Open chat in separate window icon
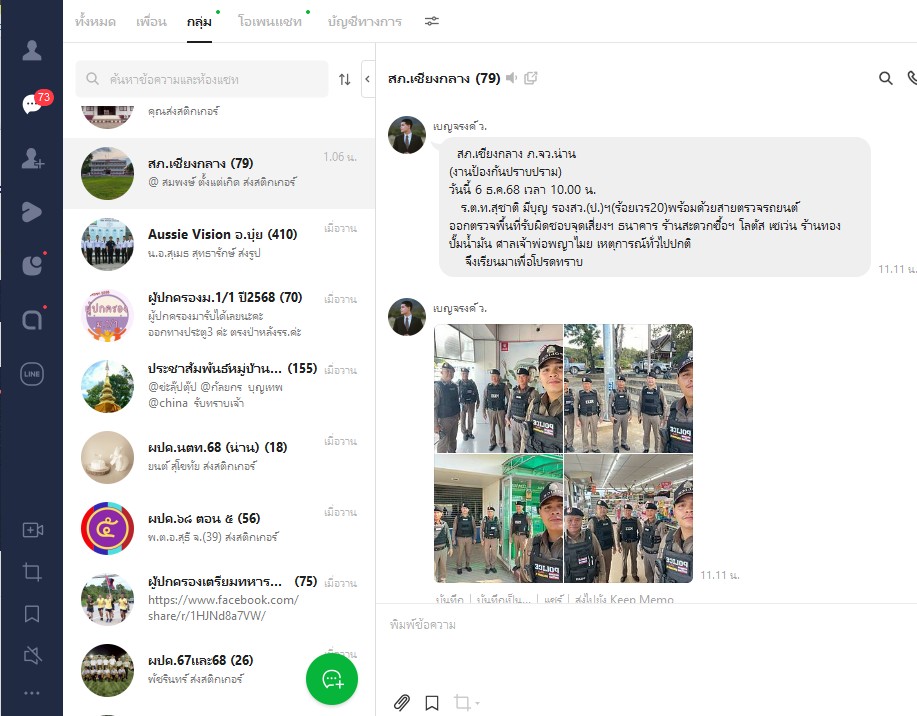 531,78
